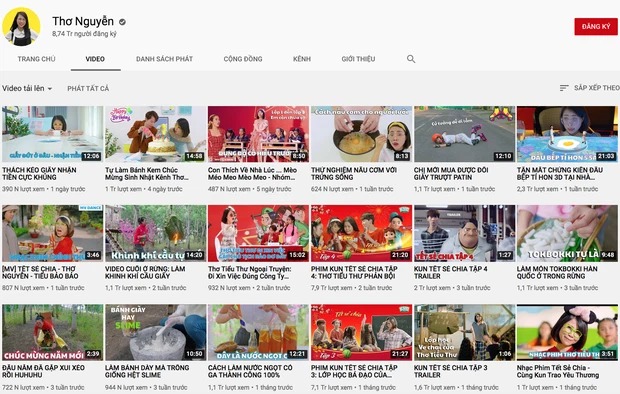
Task: Open video THỬ NGHIỆM NẤU CƠM VỚI TRỨNG SỐNG
Action: point(354,174)
